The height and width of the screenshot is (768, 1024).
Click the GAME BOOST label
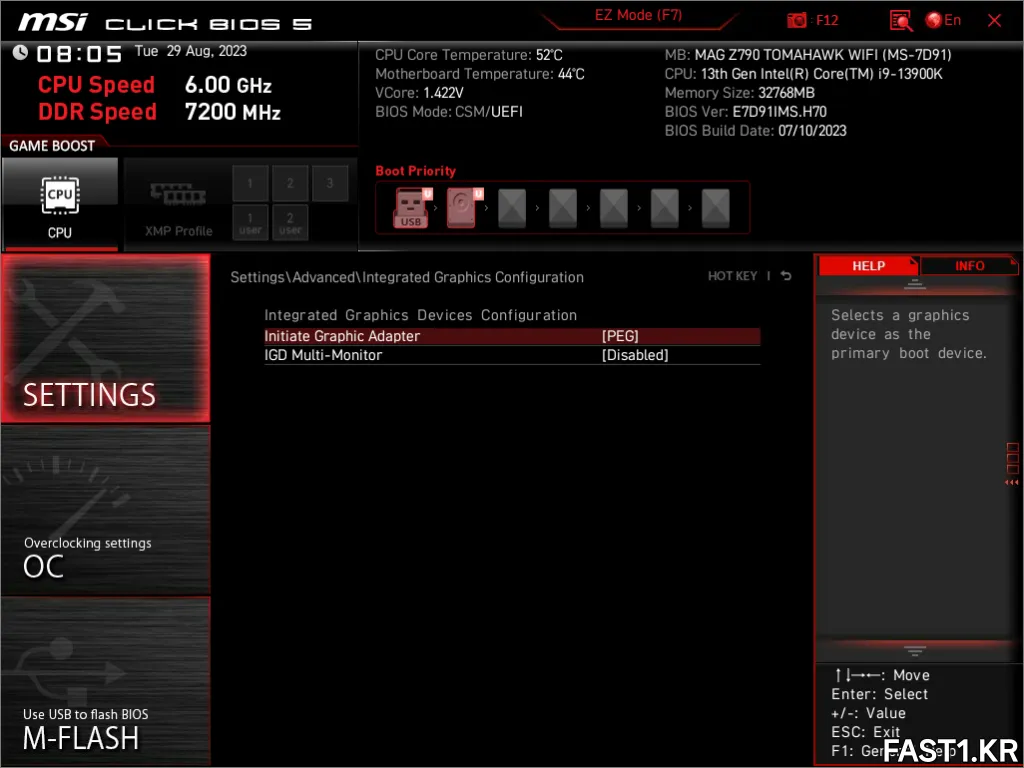coord(52,146)
